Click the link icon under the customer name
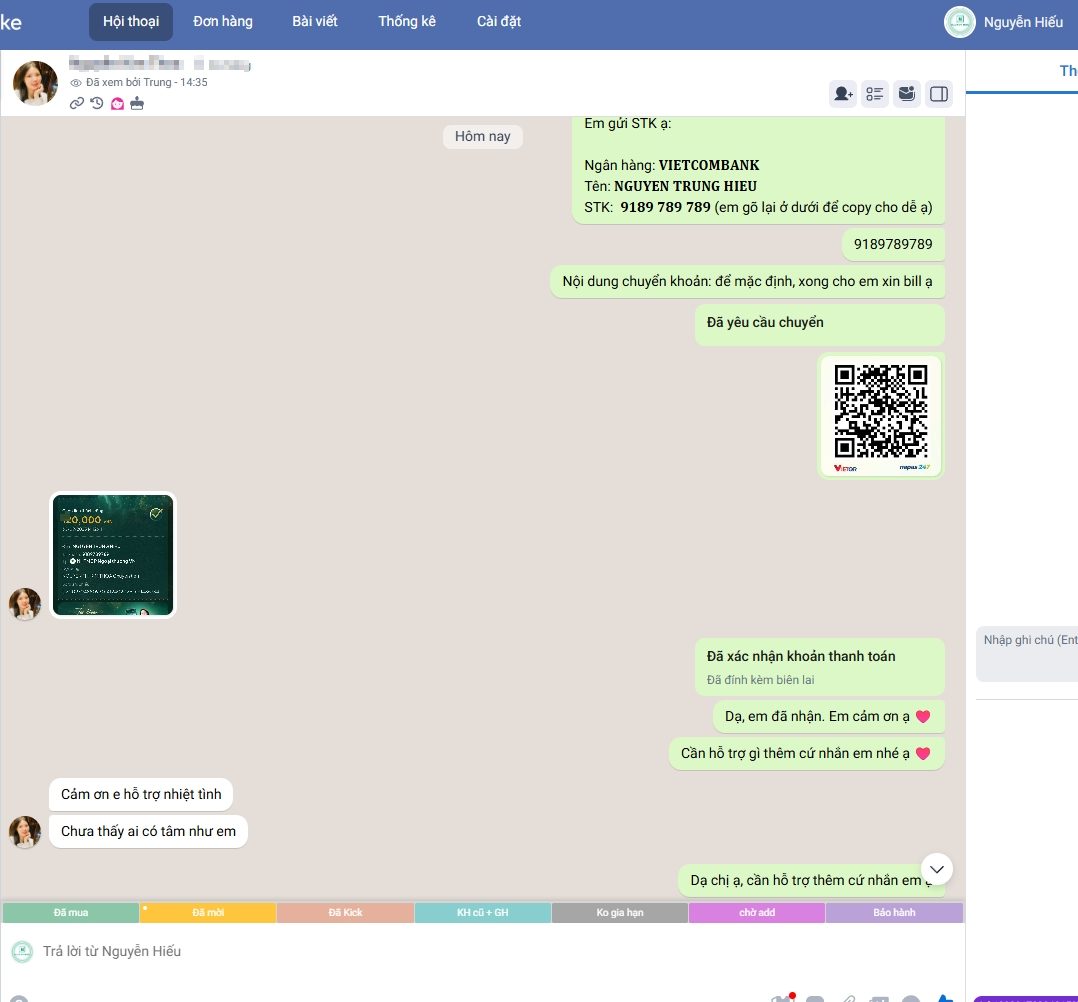Image resolution: width=1078 pixels, height=1002 pixels. coord(77,103)
